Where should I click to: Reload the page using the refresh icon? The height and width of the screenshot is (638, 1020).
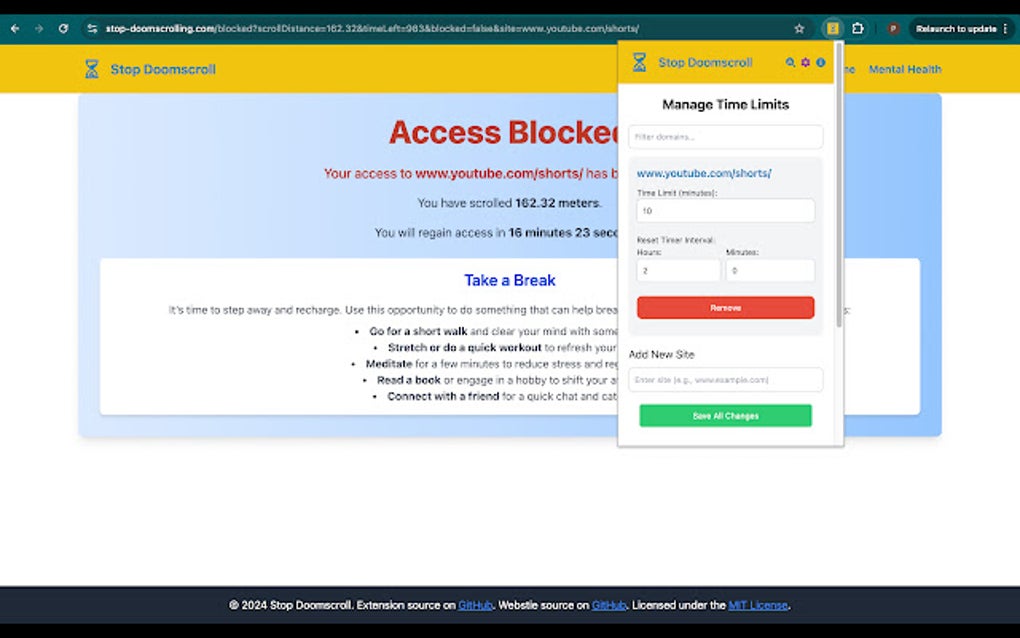point(63,28)
